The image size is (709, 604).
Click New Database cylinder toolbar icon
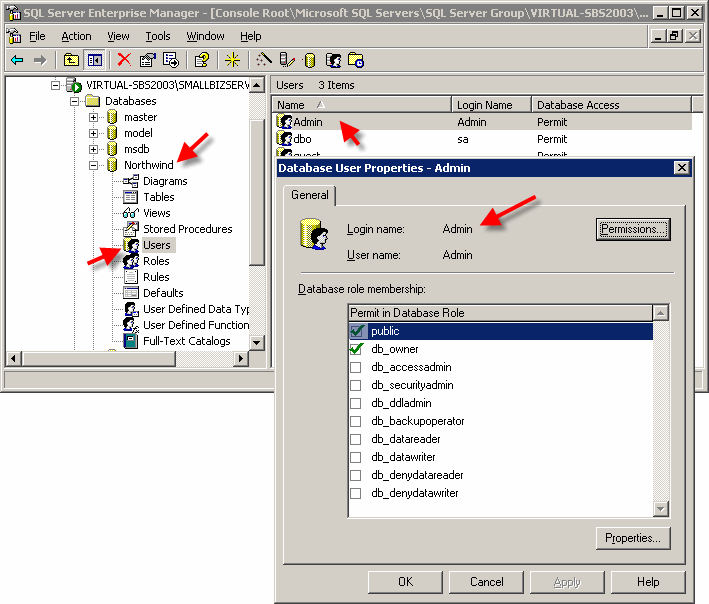pyautogui.click(x=310, y=60)
